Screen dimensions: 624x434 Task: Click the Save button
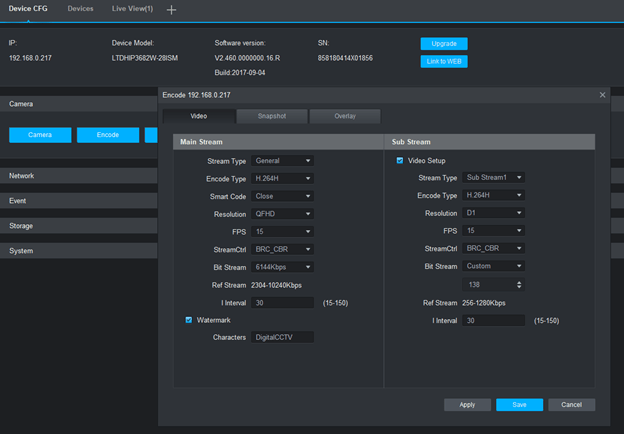point(519,405)
